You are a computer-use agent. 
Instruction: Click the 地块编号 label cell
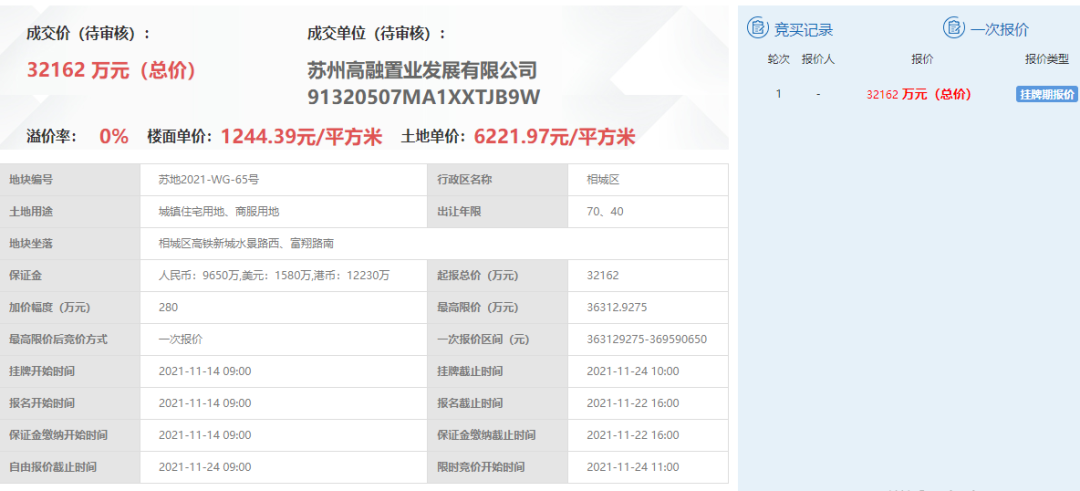tap(70, 180)
